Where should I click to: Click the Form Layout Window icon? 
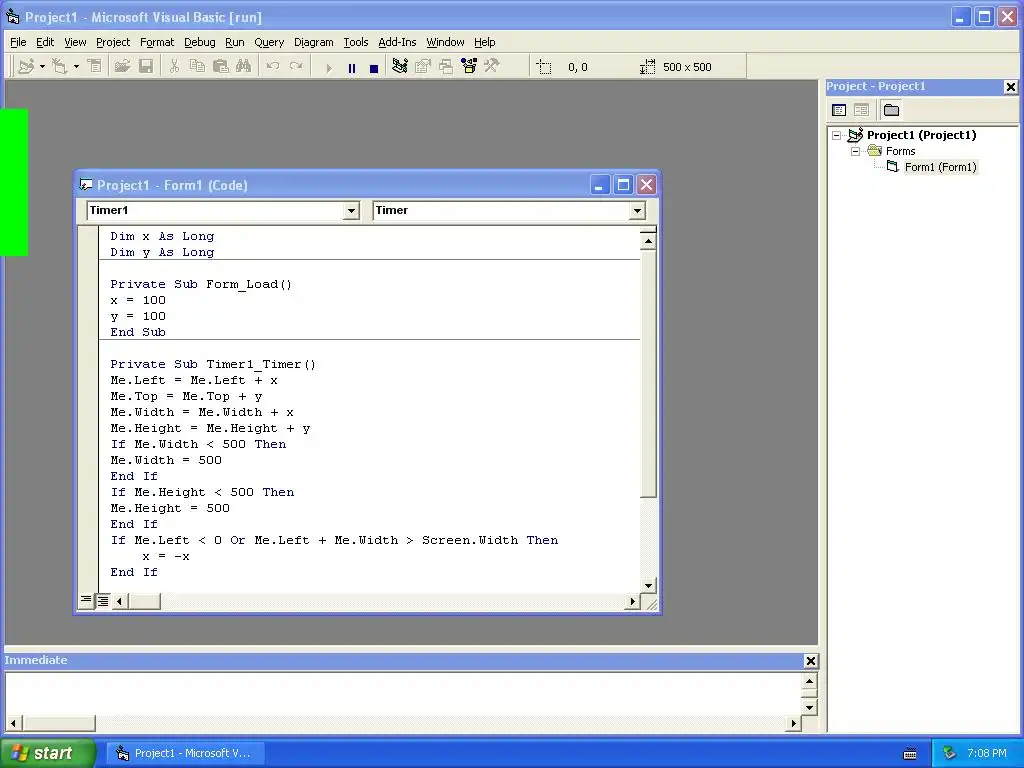(446, 67)
